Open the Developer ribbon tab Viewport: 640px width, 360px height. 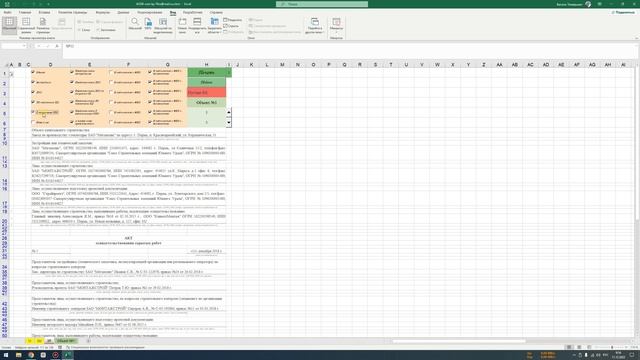click(192, 12)
